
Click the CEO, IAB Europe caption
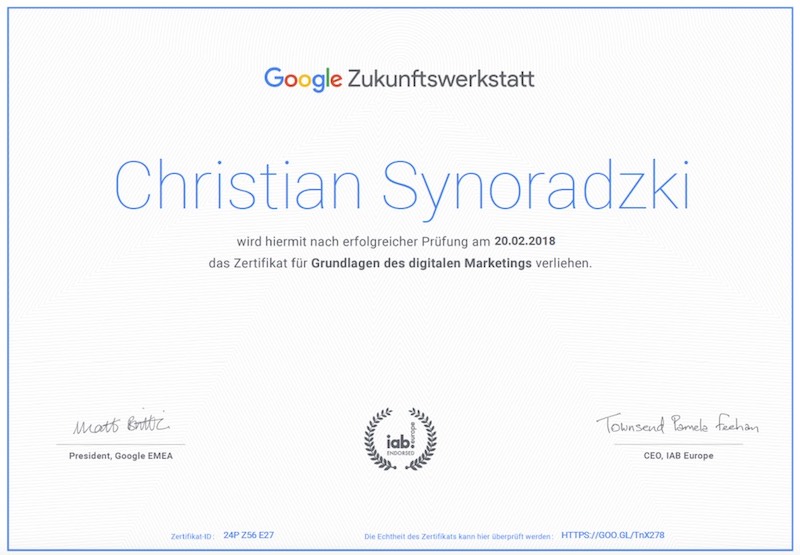[677, 456]
